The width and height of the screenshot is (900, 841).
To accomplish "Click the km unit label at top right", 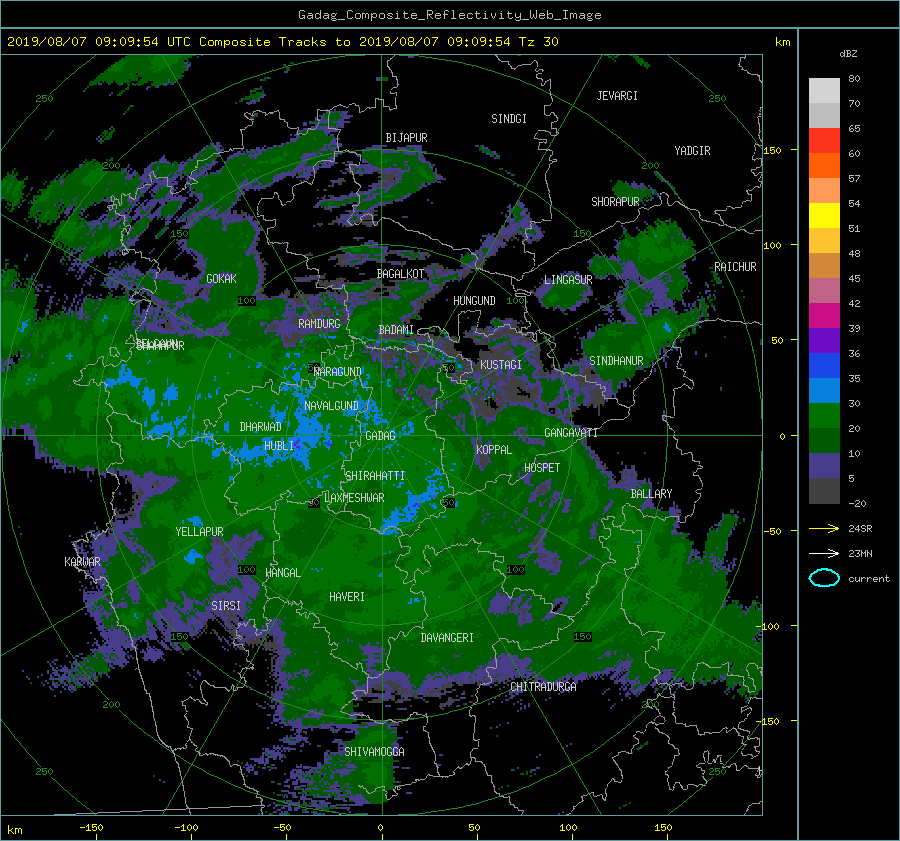I will (782, 42).
